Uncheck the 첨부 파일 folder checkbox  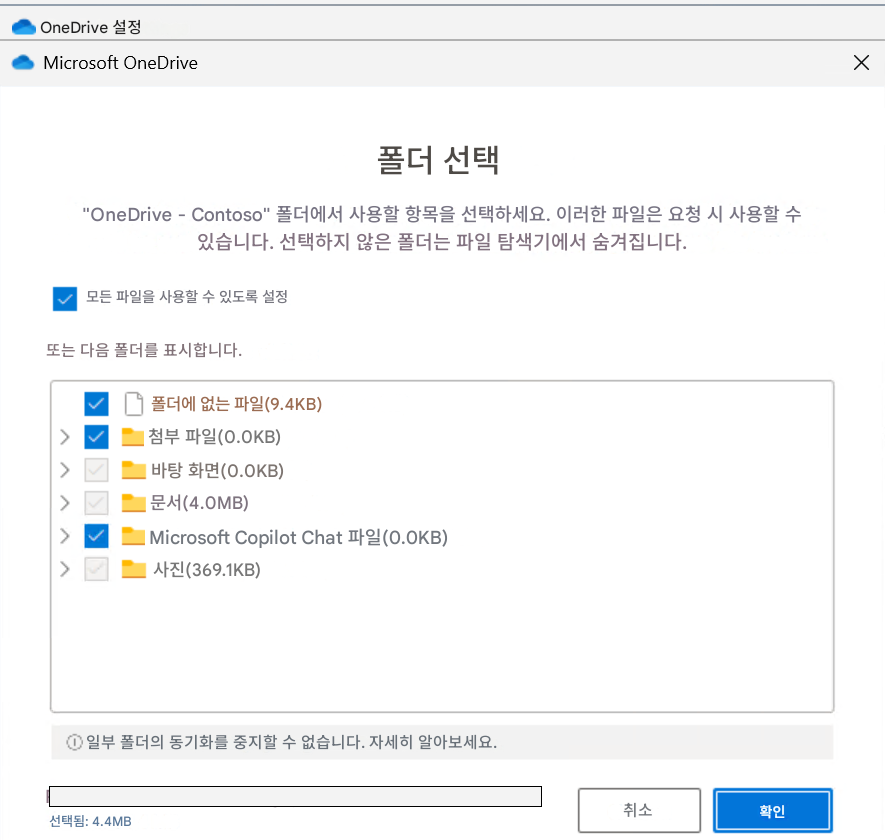96,436
